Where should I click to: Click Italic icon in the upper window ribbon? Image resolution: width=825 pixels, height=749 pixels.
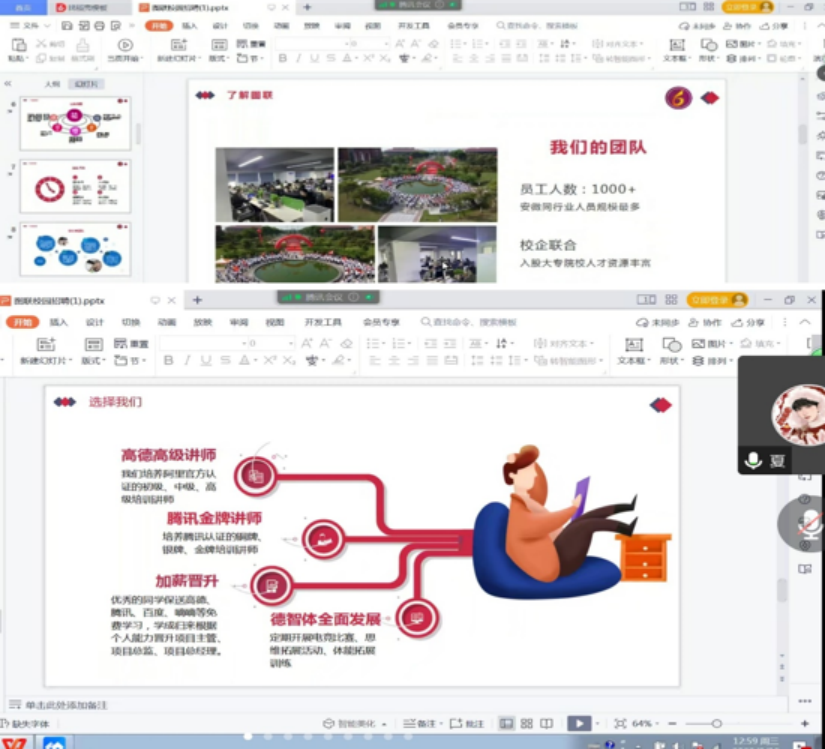(x=298, y=58)
